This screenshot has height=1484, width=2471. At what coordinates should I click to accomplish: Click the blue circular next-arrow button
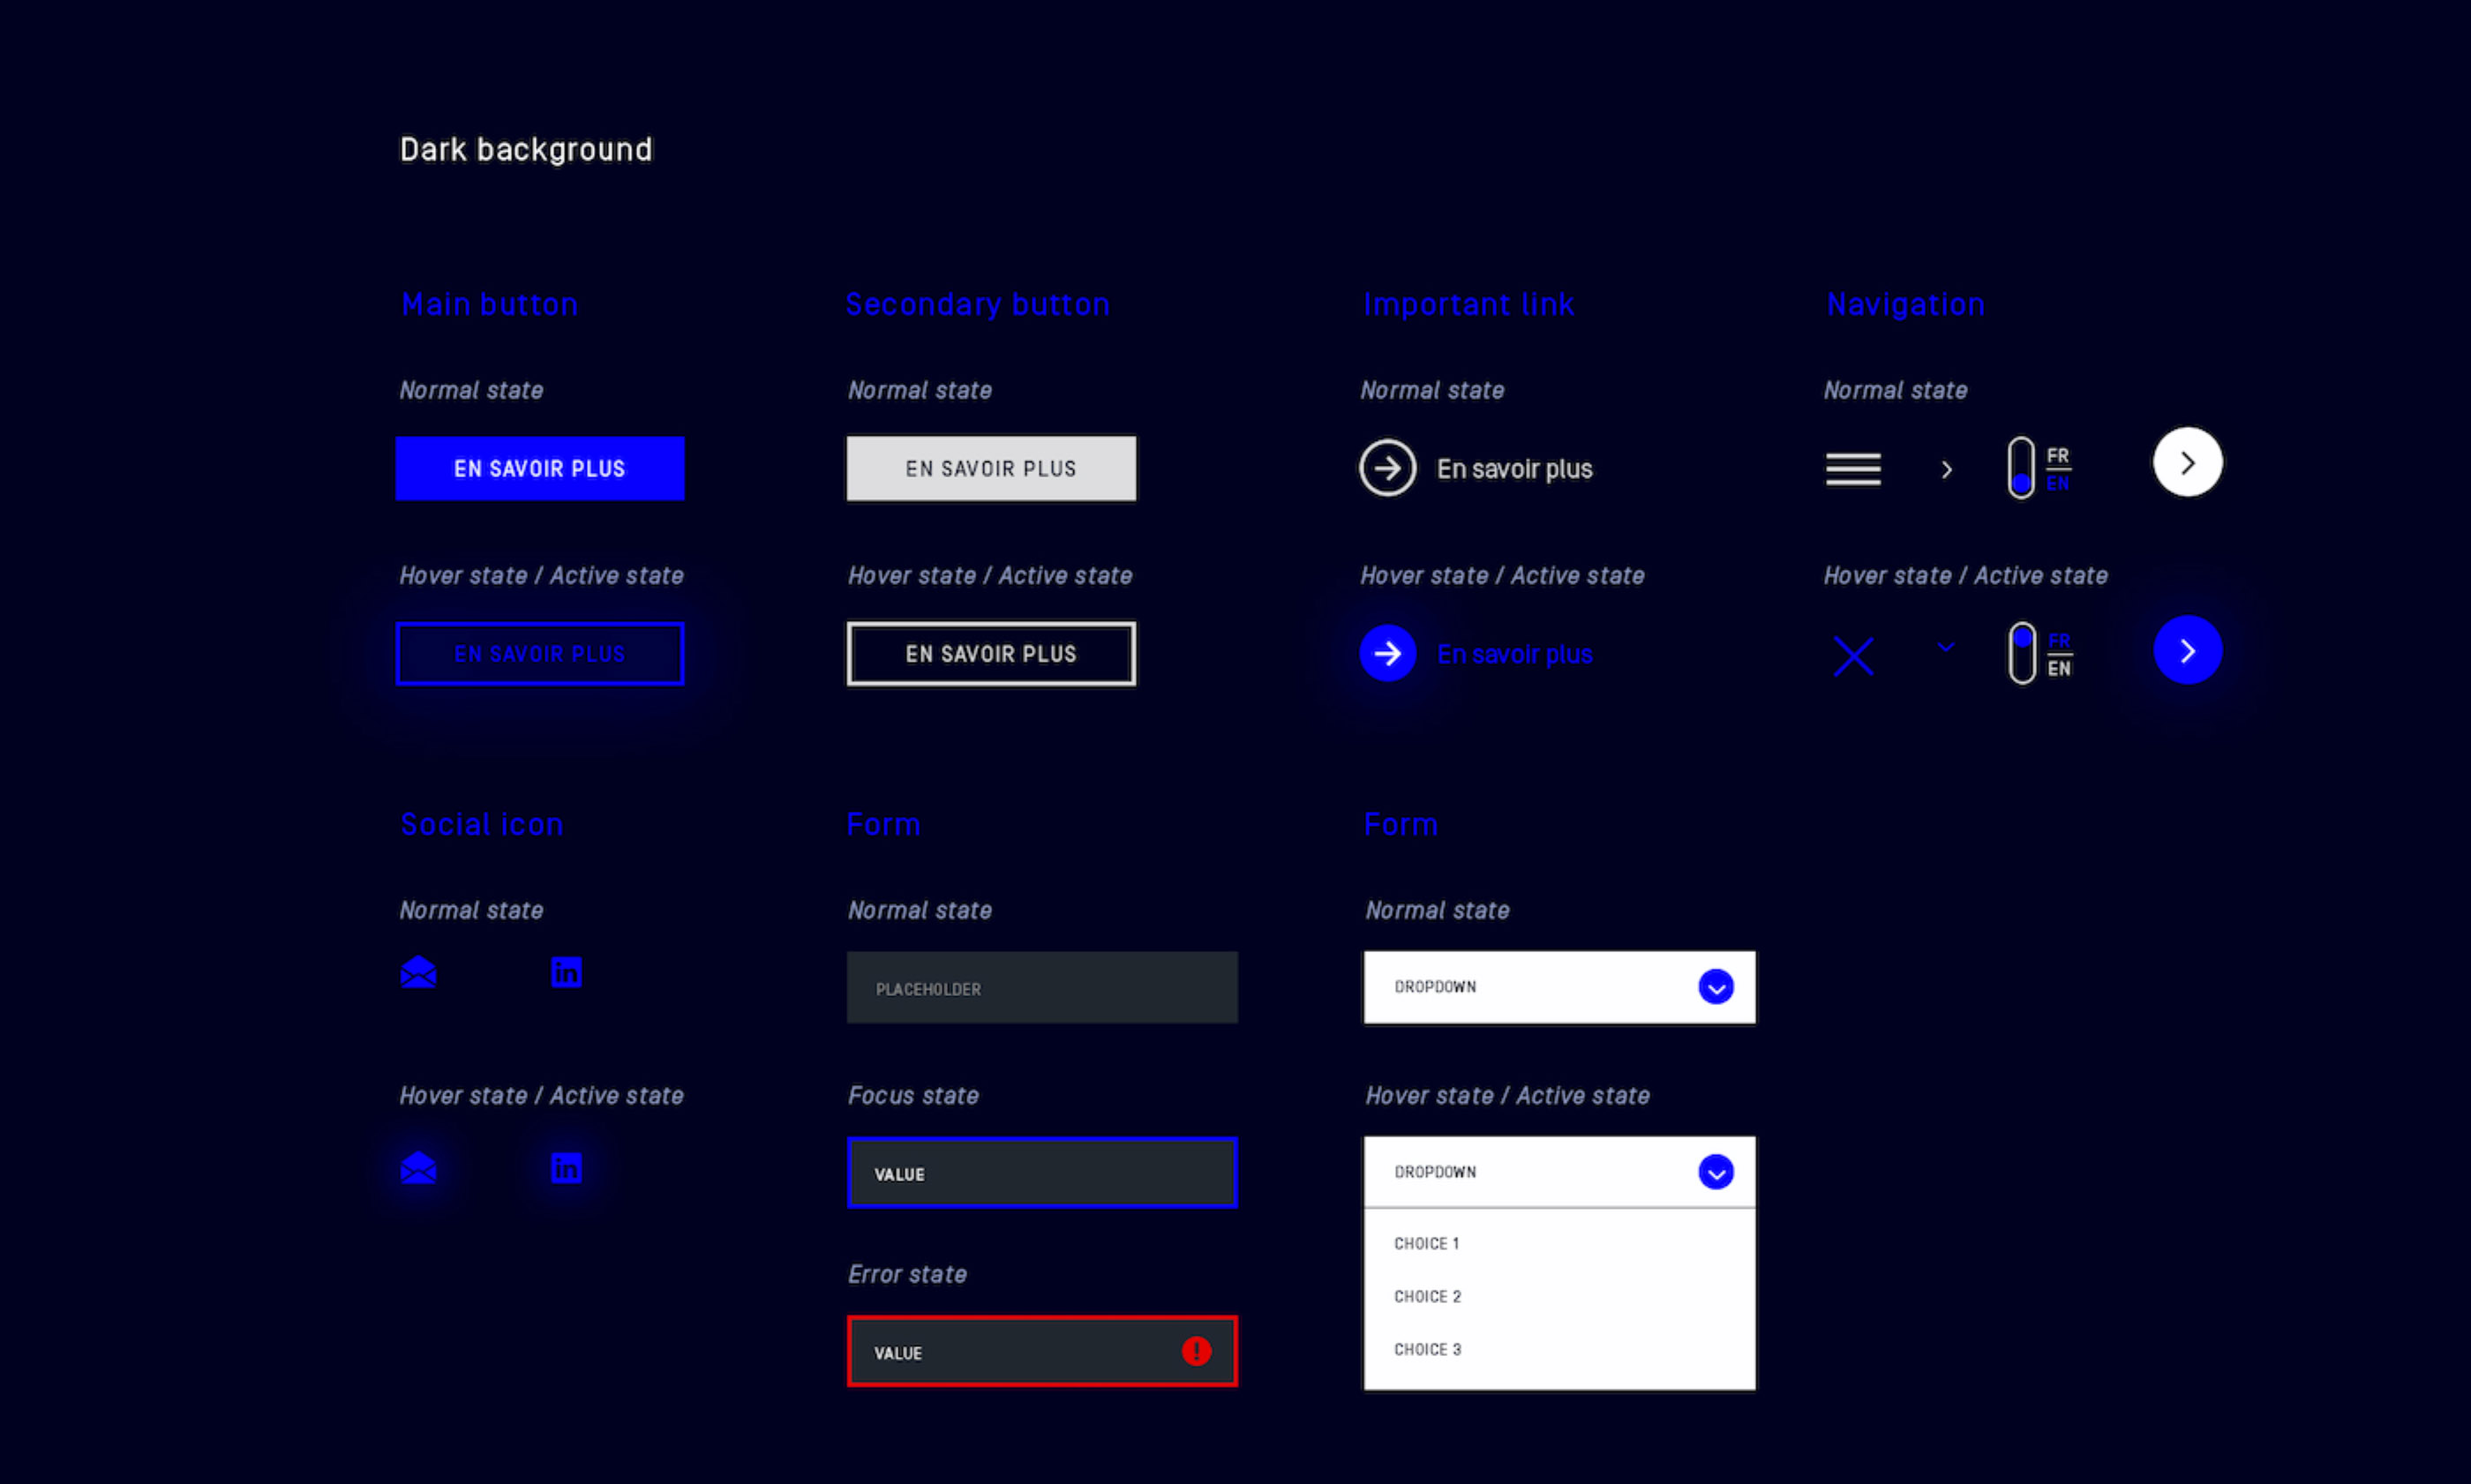click(x=2187, y=650)
